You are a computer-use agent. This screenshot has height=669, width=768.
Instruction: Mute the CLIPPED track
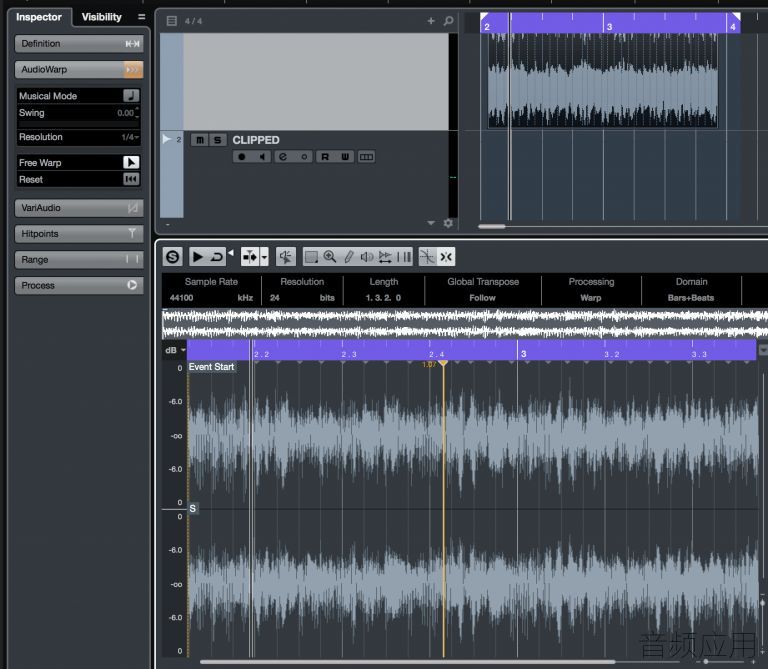click(x=200, y=140)
